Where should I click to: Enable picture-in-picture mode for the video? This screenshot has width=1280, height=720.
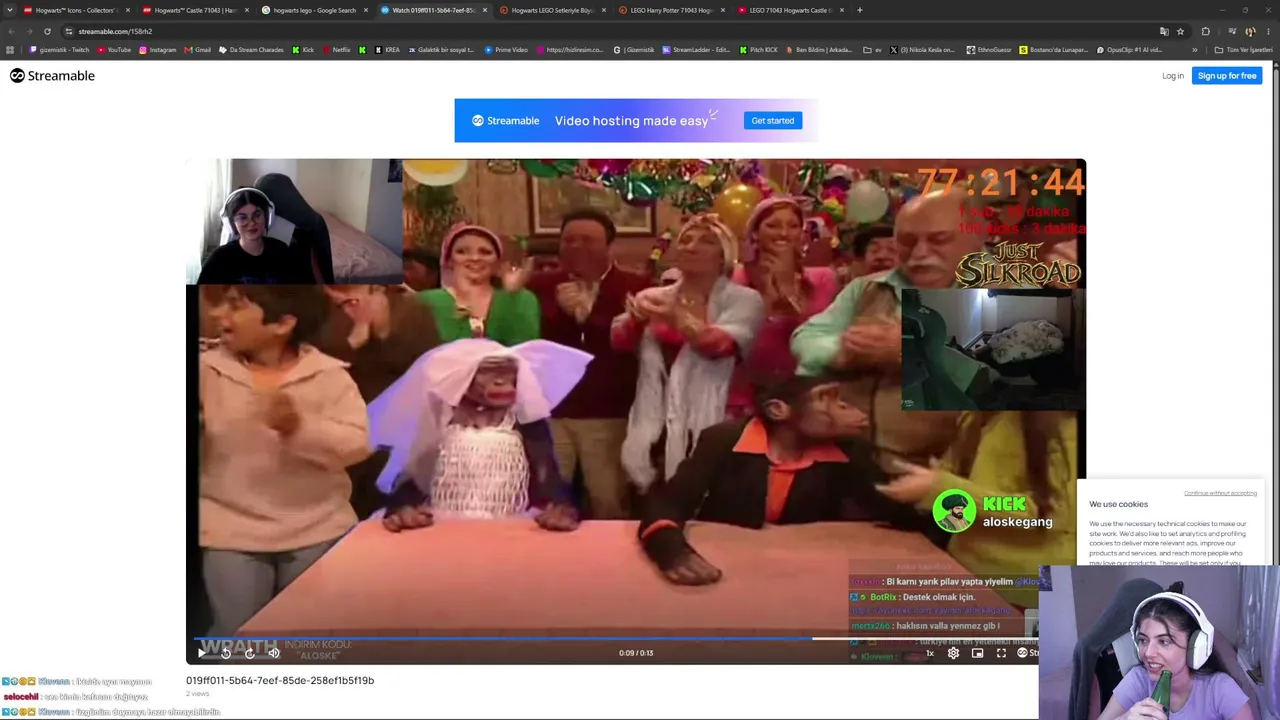click(x=977, y=653)
